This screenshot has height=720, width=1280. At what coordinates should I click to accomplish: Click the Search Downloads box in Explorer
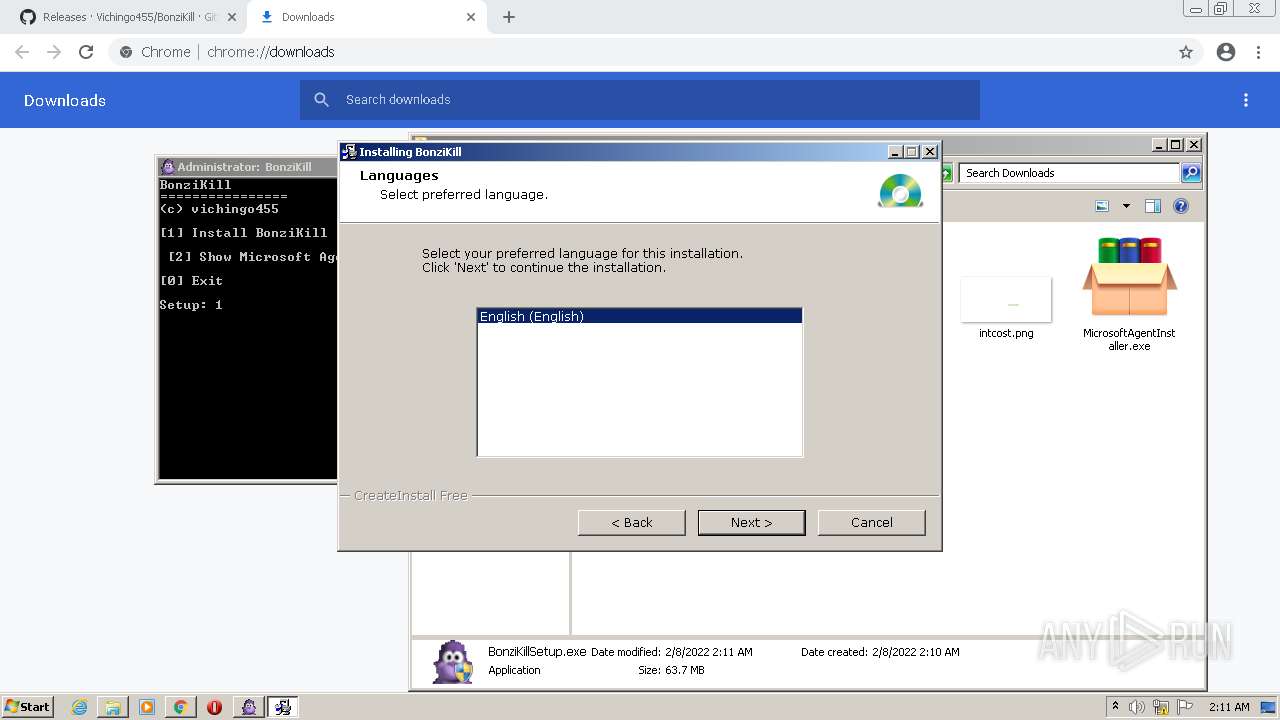coord(1070,173)
